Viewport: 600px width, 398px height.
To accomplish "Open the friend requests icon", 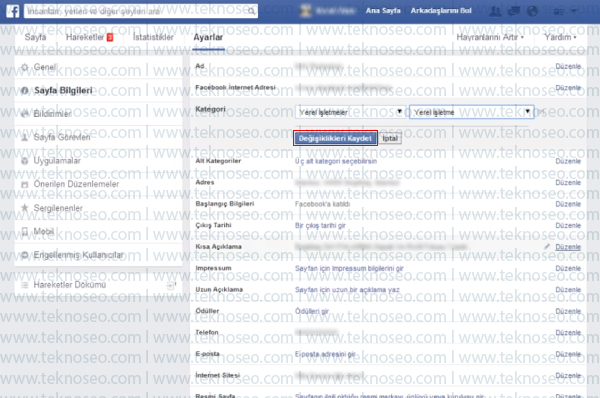I will click(496, 11).
